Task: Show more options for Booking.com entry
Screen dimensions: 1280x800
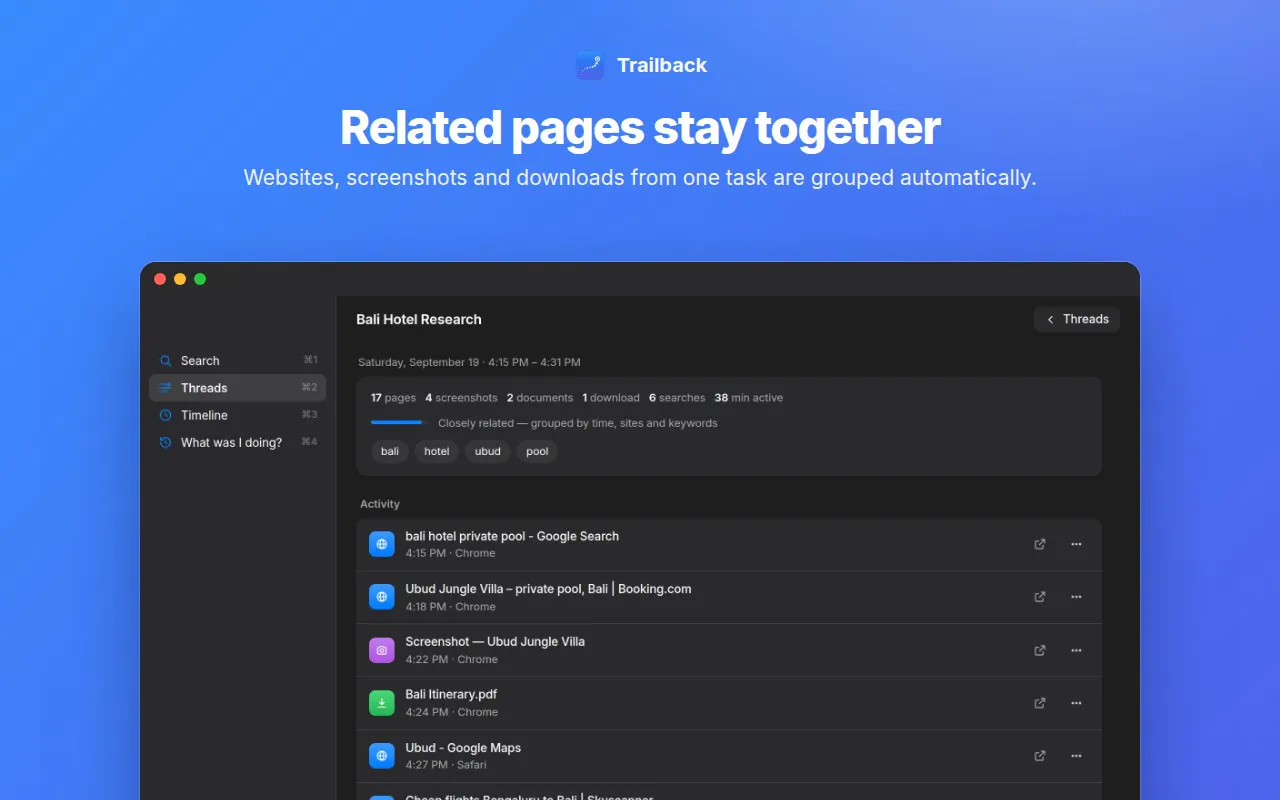Action: pyautogui.click(x=1076, y=597)
